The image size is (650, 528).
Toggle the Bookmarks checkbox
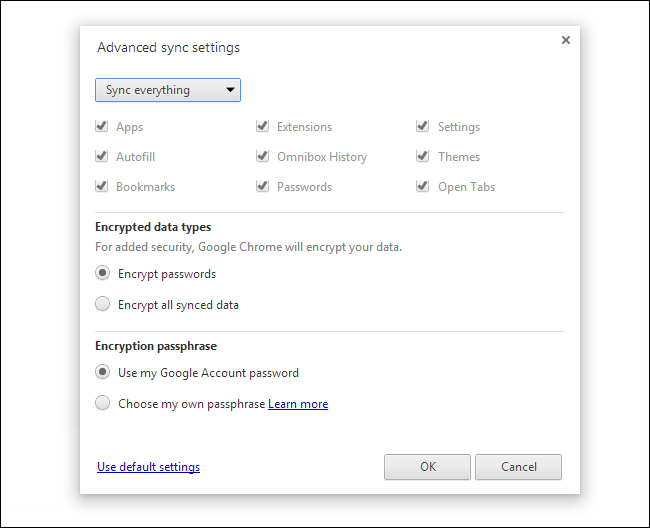pyautogui.click(x=101, y=187)
